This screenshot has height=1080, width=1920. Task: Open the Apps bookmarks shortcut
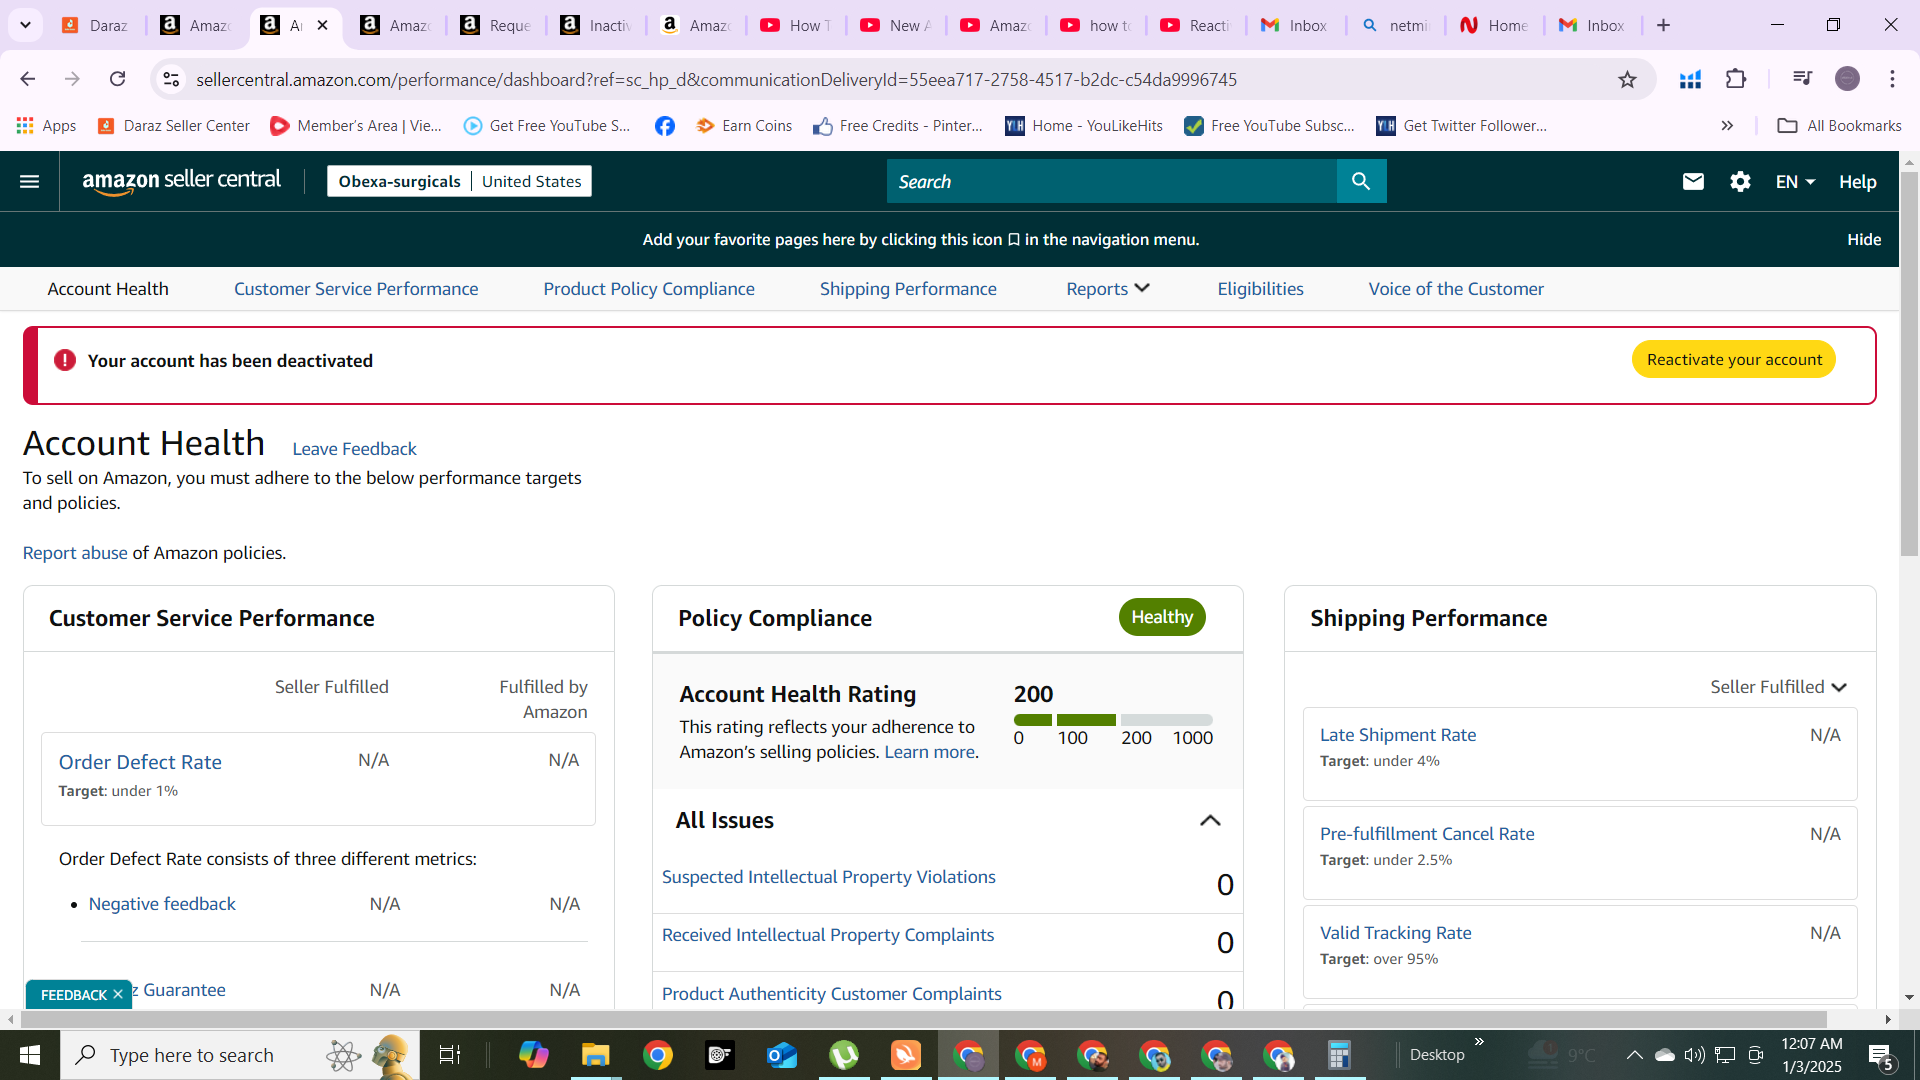point(47,126)
